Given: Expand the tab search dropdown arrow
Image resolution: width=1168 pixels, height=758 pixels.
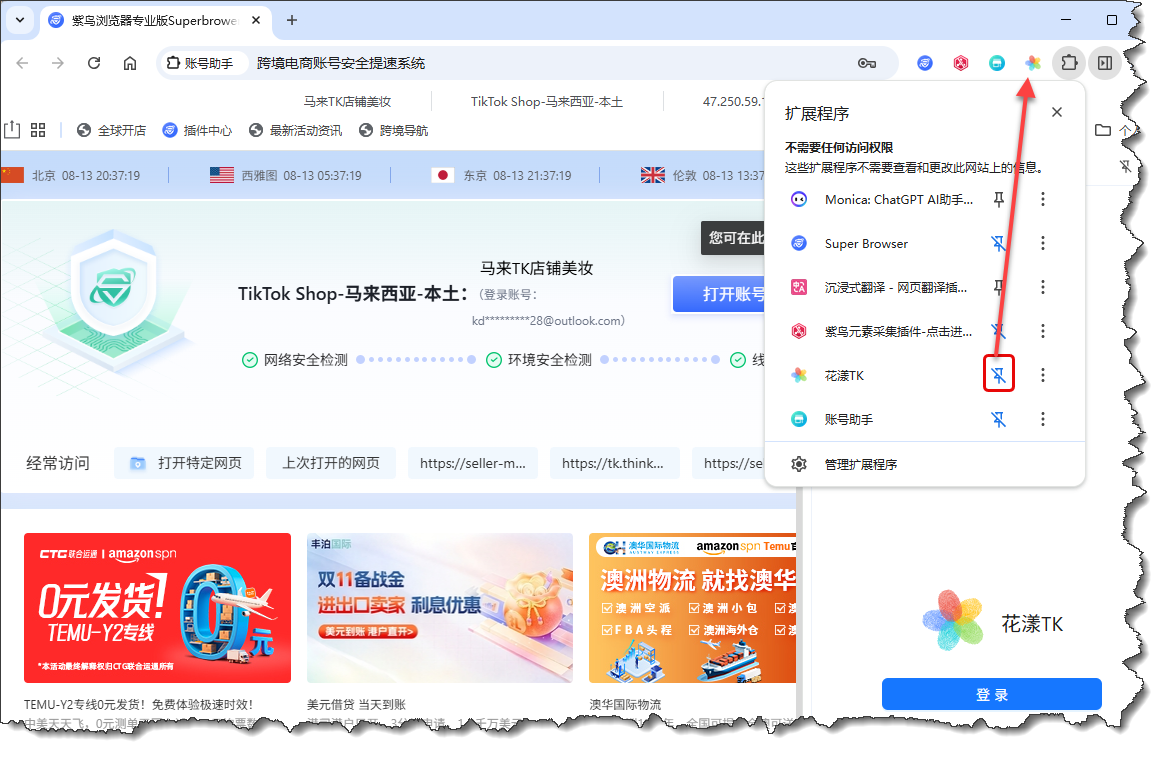Looking at the screenshot, I should [x=20, y=20].
